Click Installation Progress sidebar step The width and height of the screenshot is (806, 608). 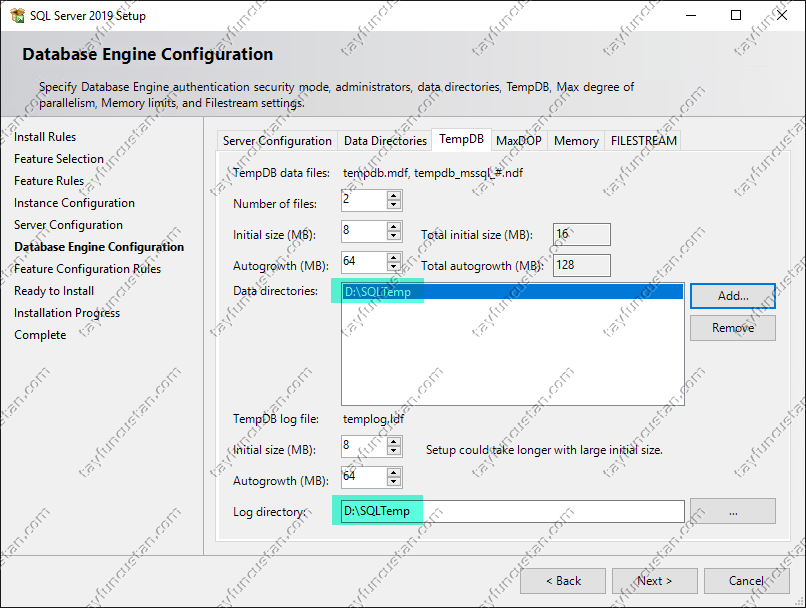(67, 313)
